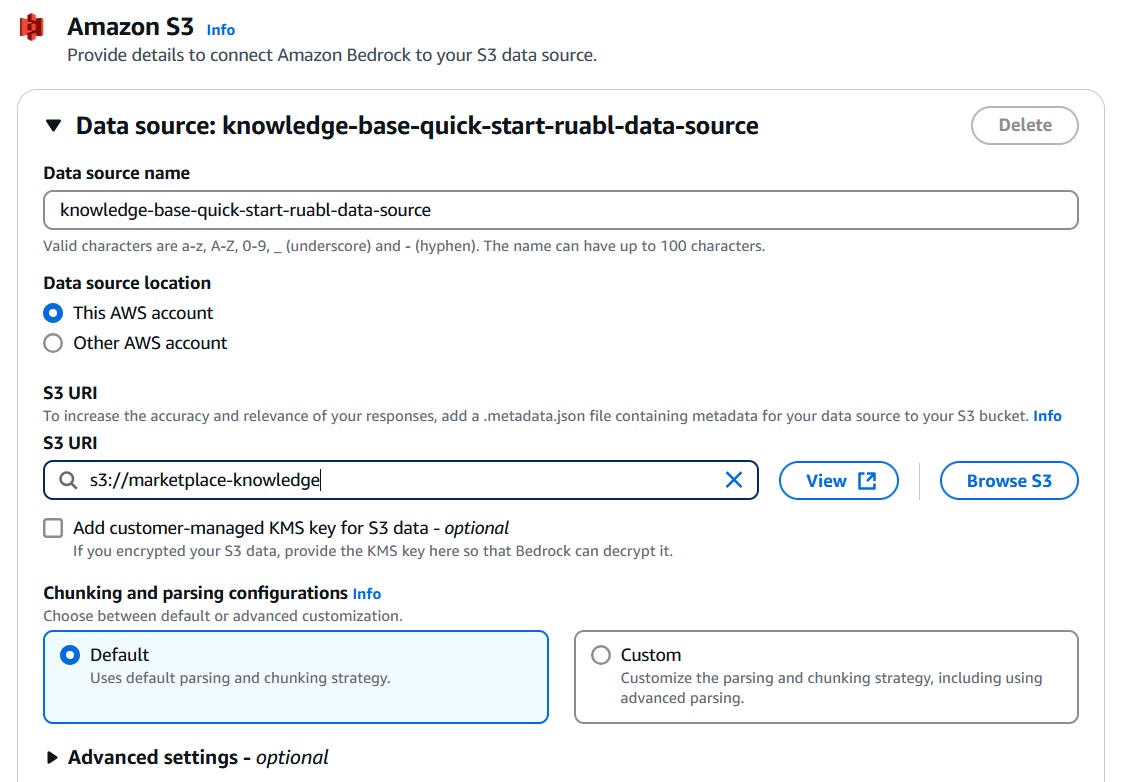Viewport: 1128px width, 782px height.
Task: Select Other AWS account option
Action: coord(53,343)
